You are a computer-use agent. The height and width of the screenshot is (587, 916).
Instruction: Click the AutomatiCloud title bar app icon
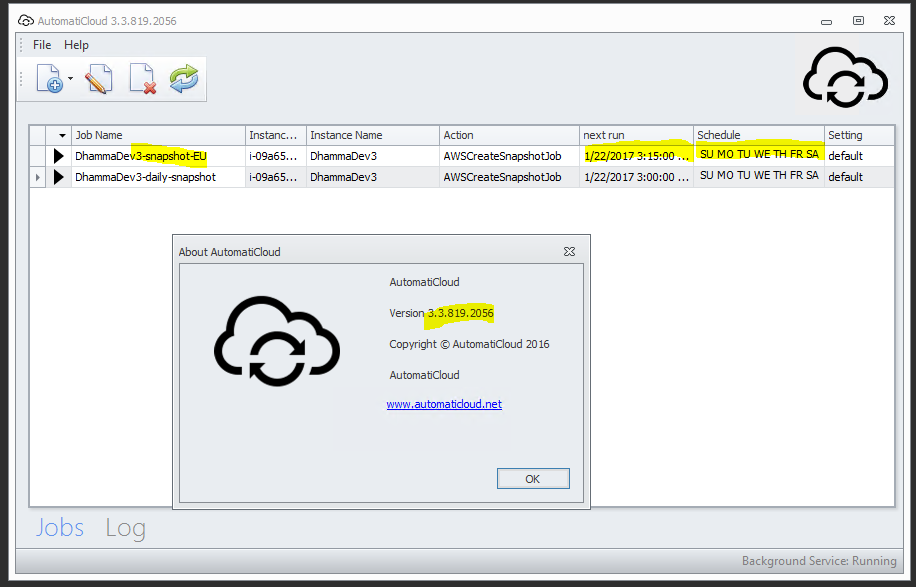click(26, 21)
